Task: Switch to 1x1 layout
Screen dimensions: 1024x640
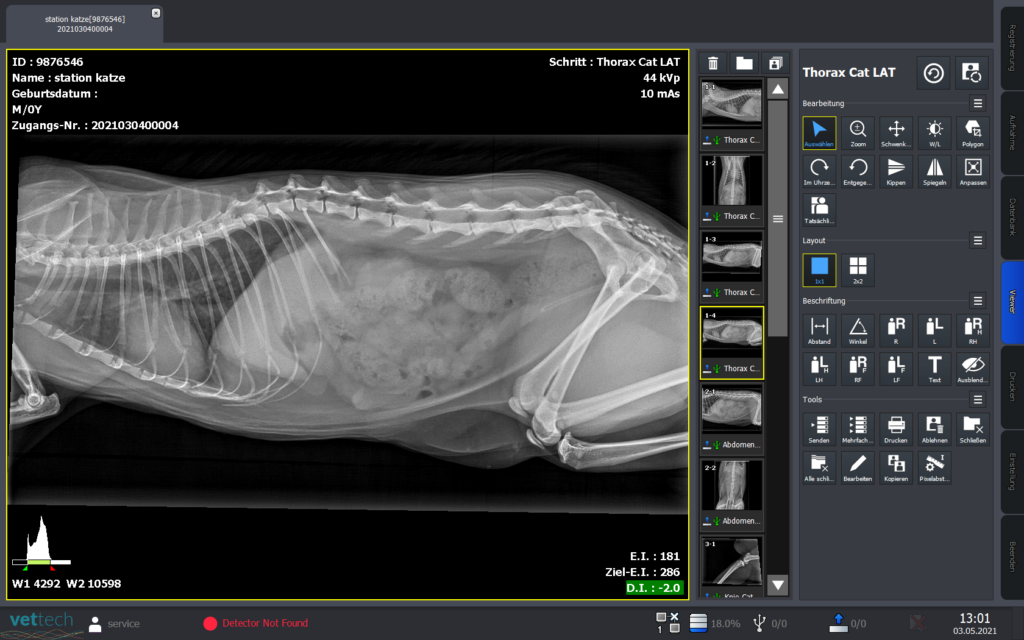Action: [x=819, y=270]
